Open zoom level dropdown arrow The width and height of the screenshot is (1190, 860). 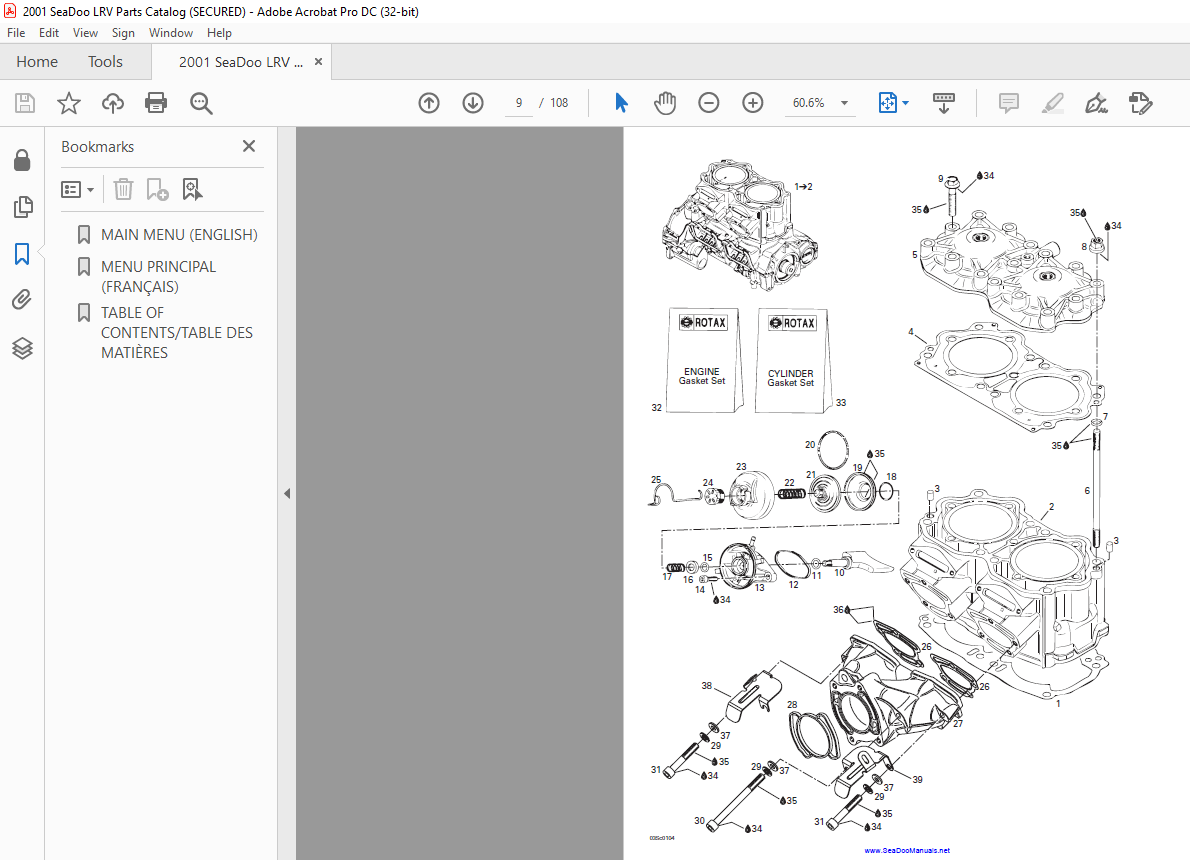[x=844, y=103]
